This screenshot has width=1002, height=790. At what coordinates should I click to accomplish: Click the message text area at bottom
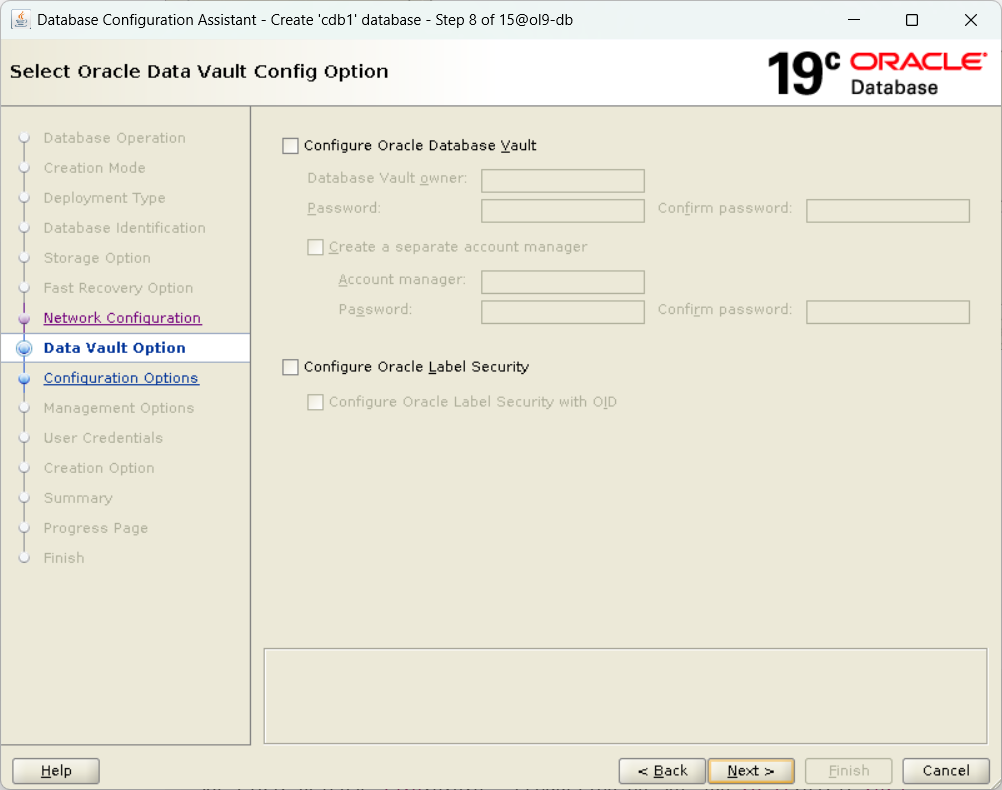[x=626, y=697]
